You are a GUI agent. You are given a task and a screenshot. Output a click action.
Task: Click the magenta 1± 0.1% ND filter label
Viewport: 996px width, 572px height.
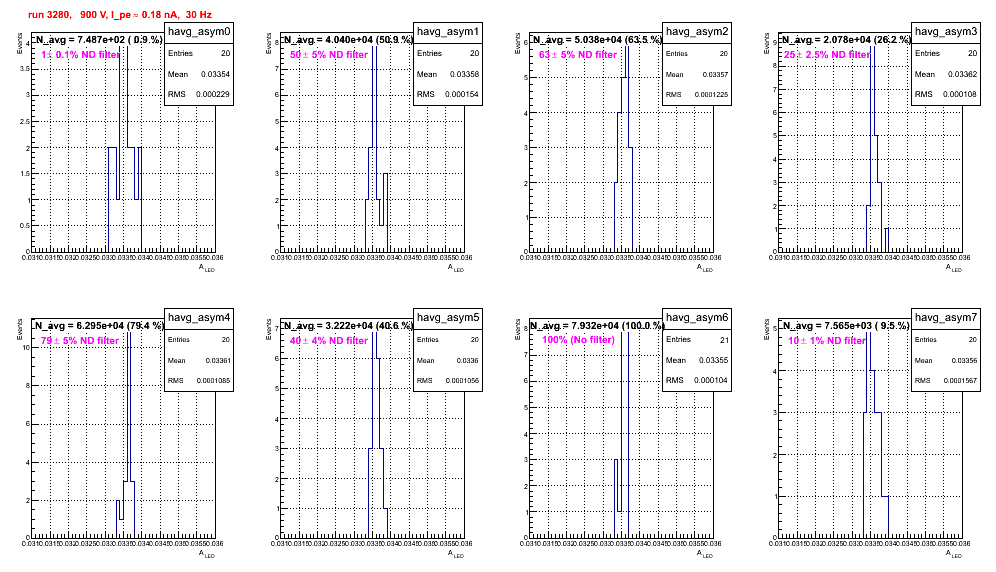click(x=81, y=55)
